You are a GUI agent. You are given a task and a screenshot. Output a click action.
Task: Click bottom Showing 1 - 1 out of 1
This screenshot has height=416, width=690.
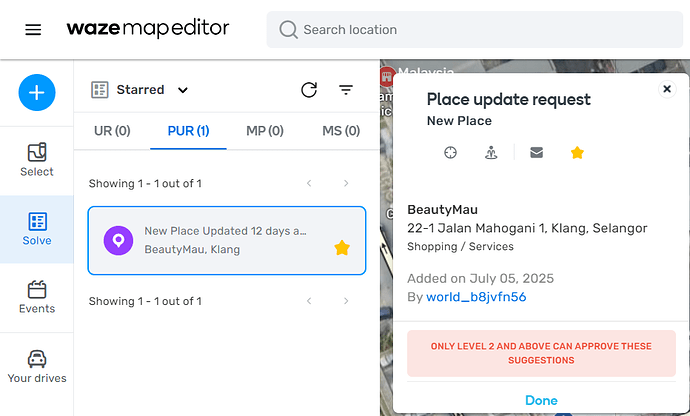145,301
